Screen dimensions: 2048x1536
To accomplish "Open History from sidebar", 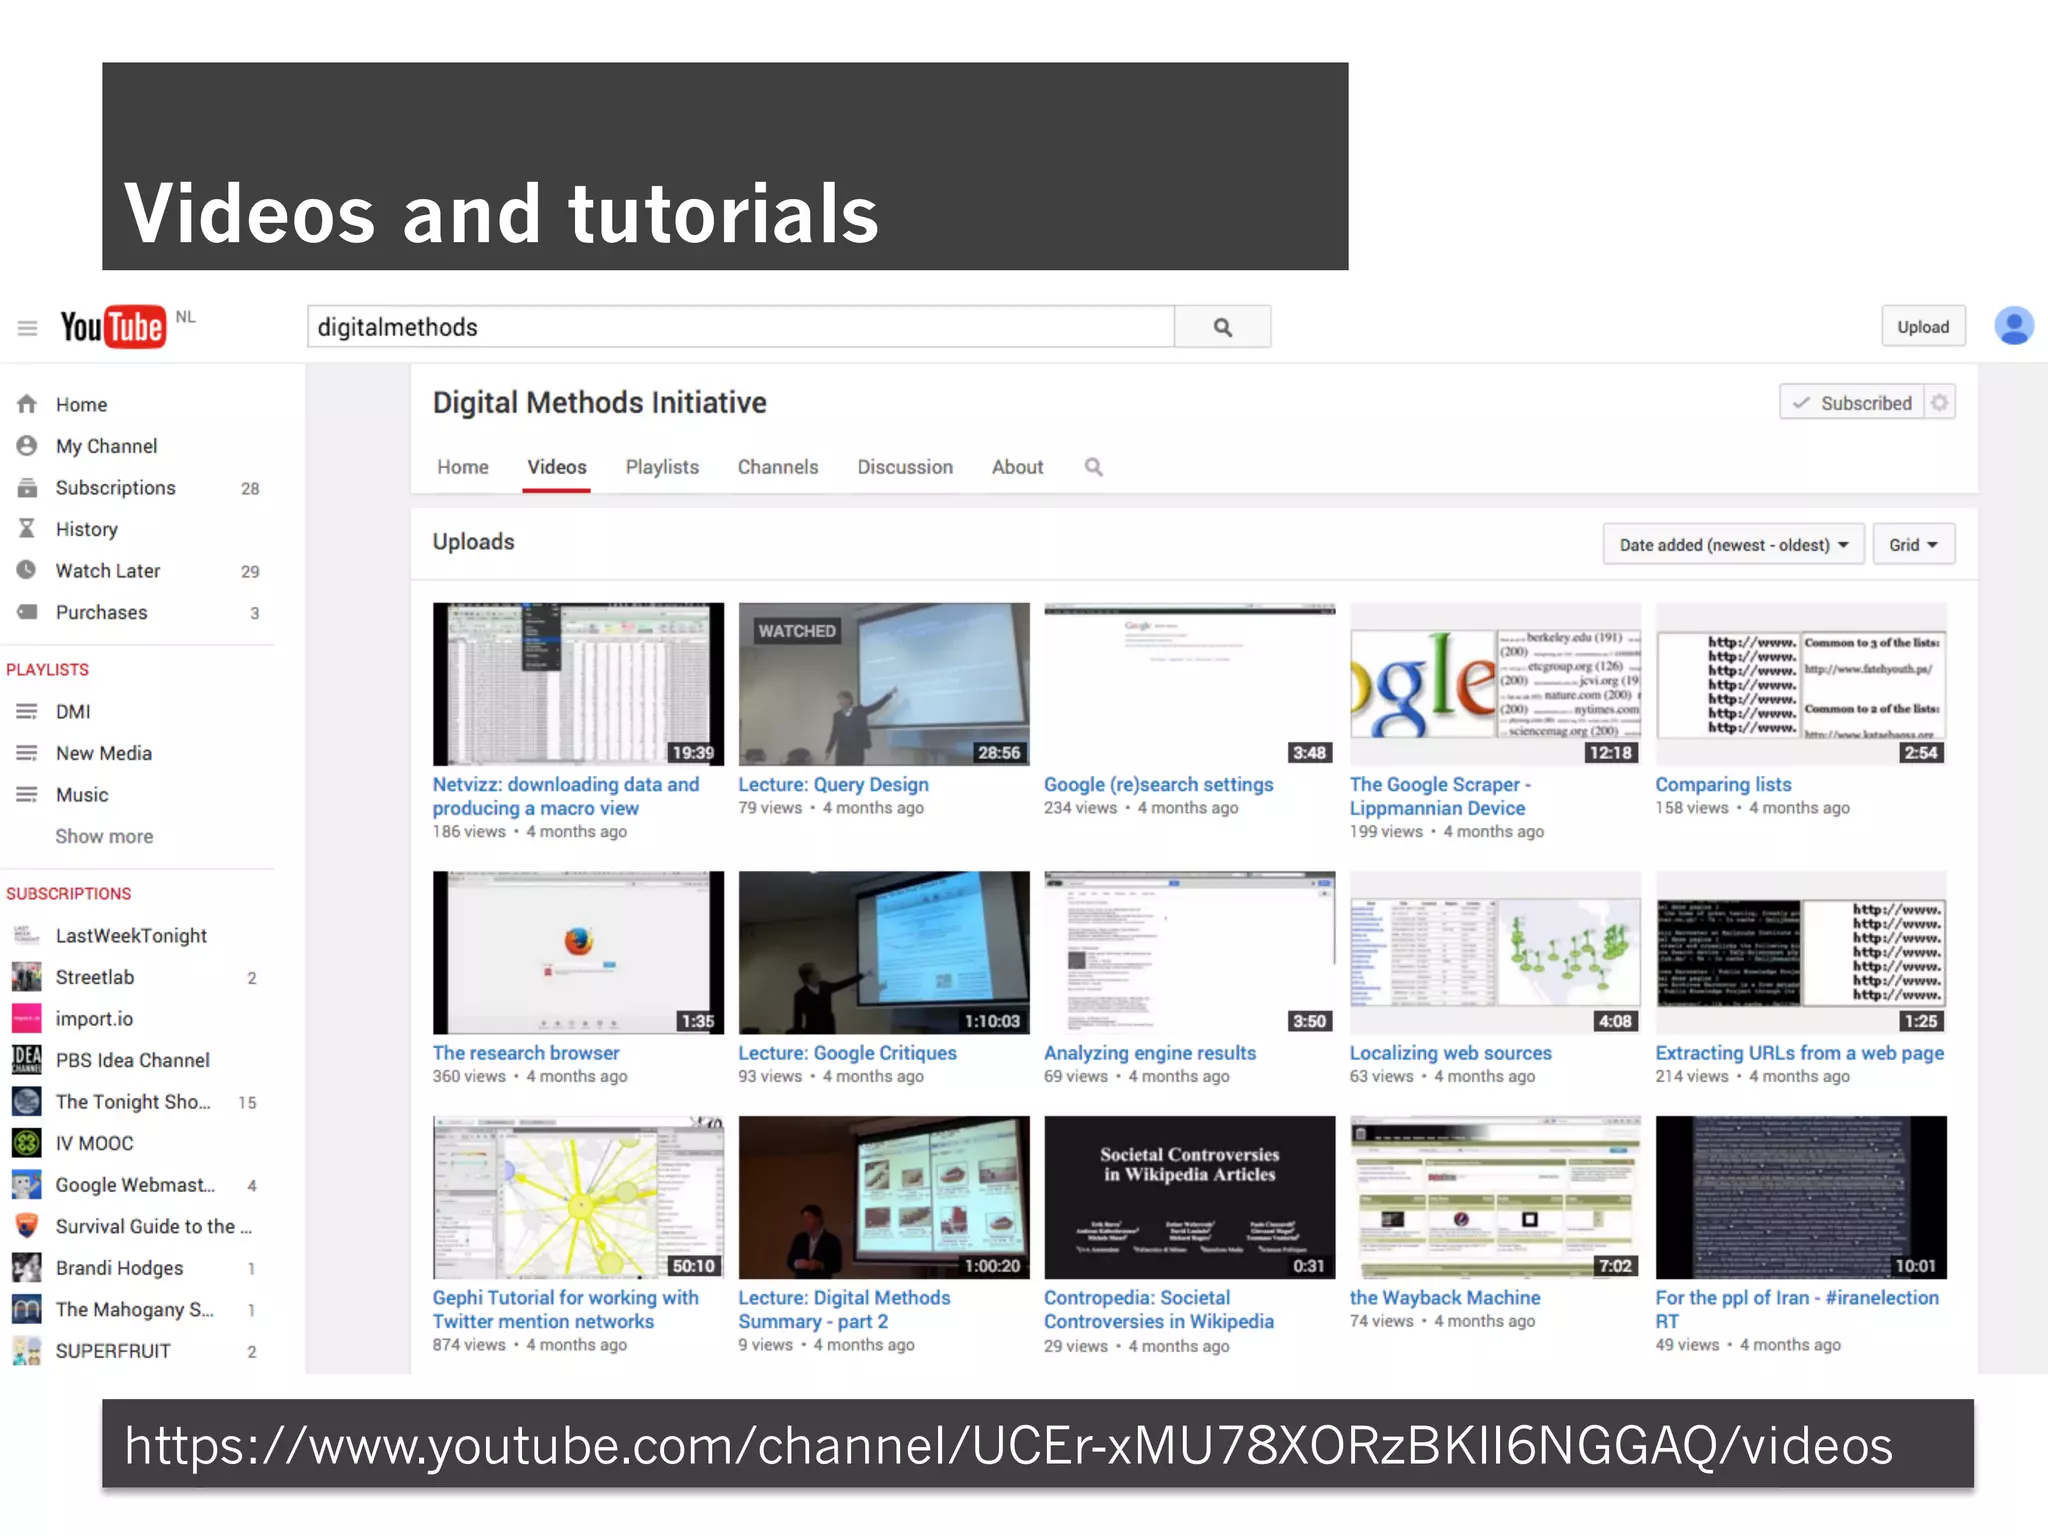I will [87, 529].
